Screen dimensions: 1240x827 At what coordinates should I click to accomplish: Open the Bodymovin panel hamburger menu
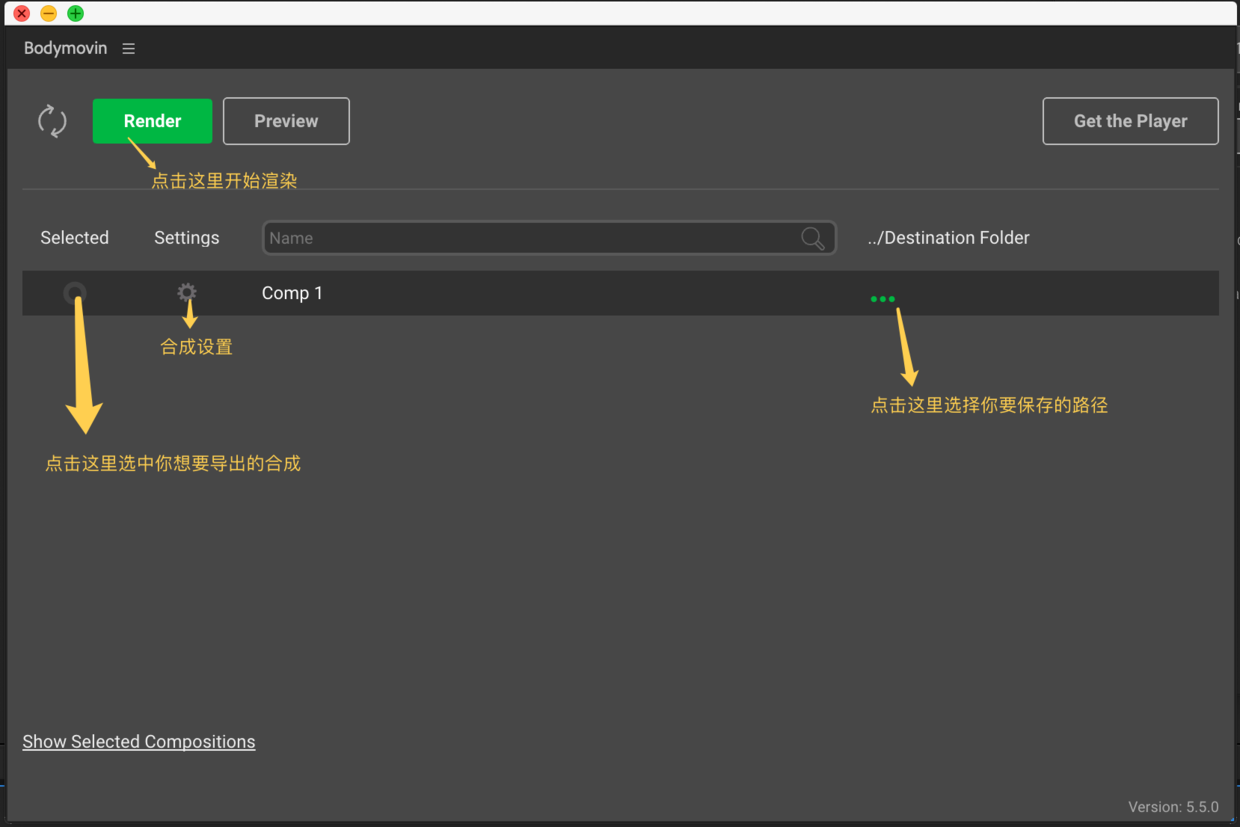129,48
